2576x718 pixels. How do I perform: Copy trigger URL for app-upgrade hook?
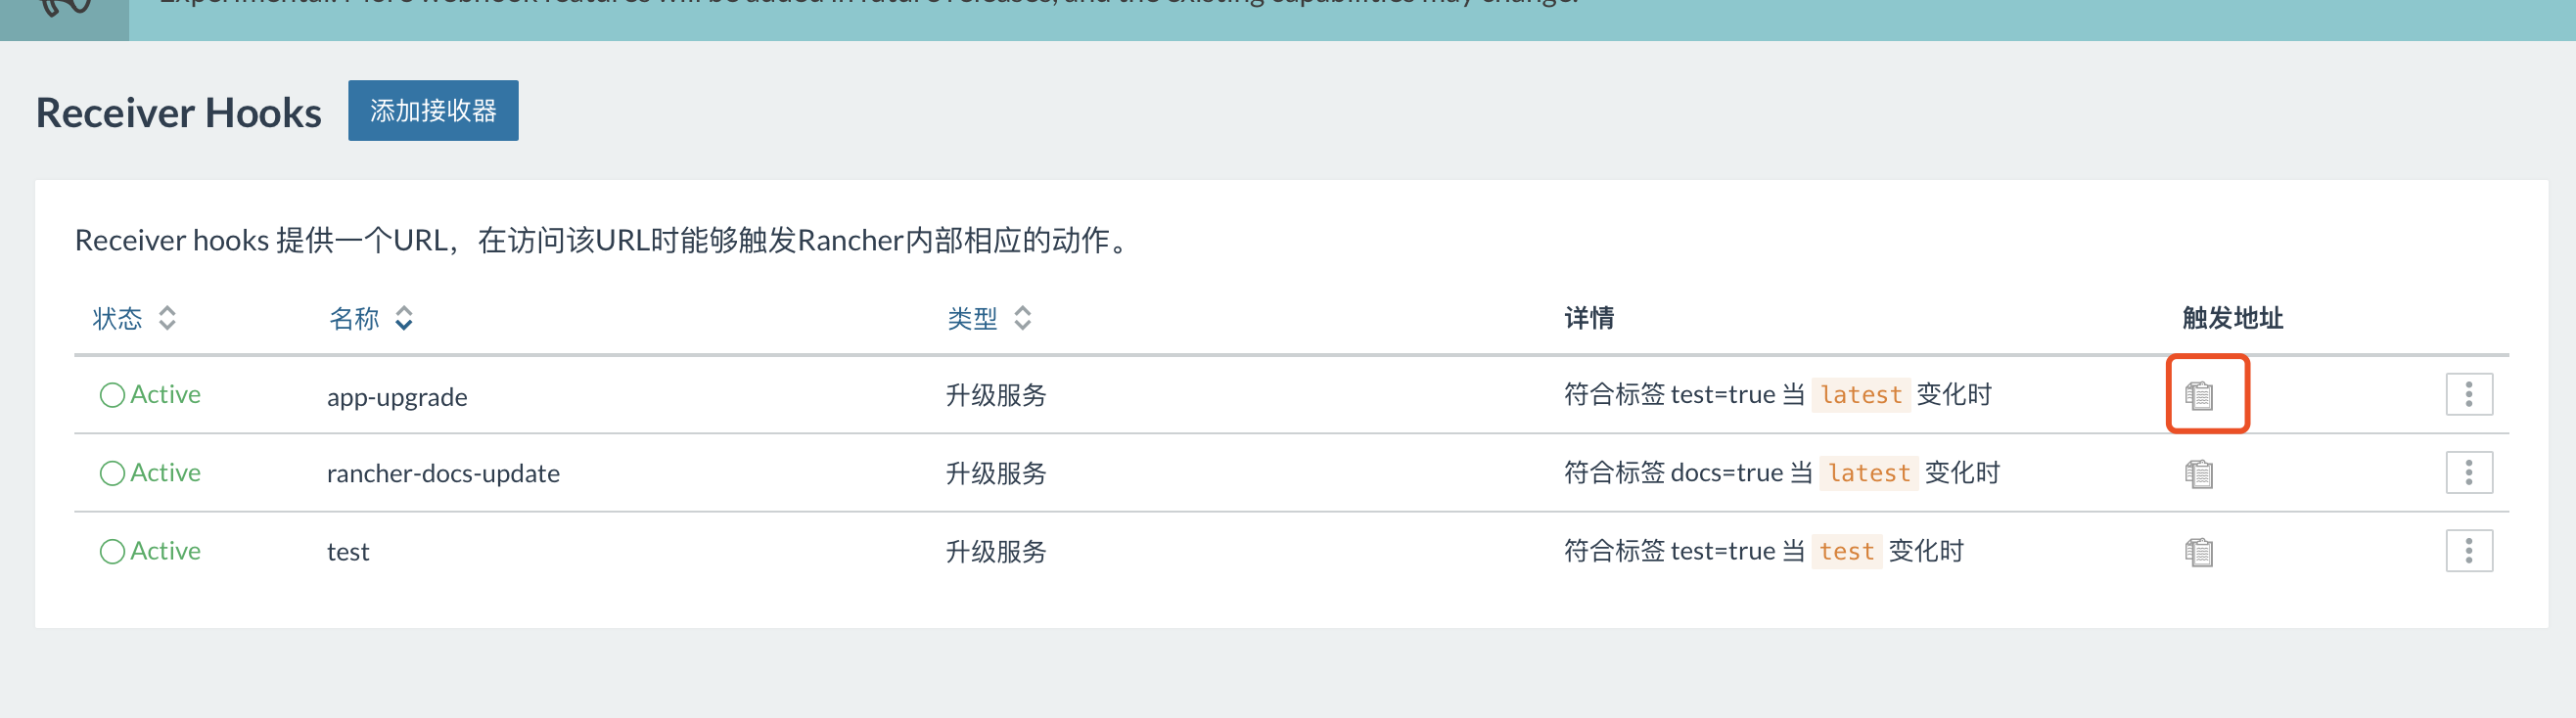tap(2198, 395)
